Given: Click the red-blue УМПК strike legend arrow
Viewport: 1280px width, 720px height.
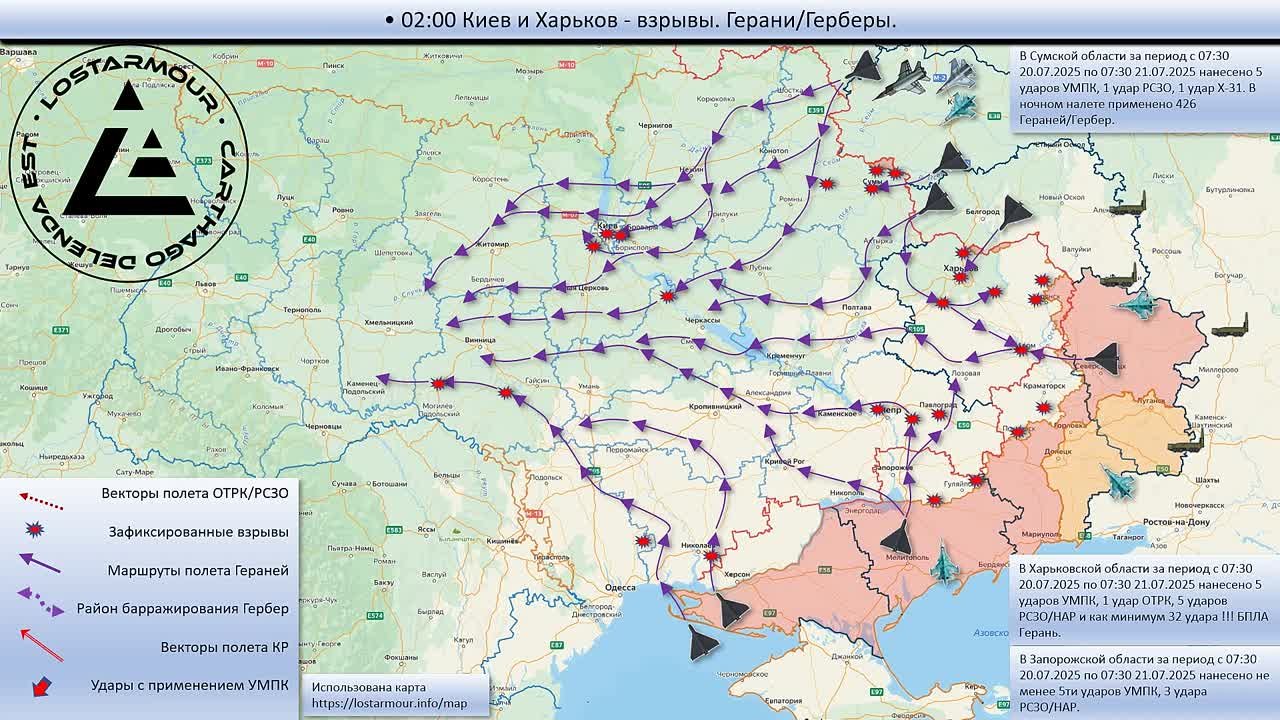Looking at the screenshot, I should click(x=42, y=687).
